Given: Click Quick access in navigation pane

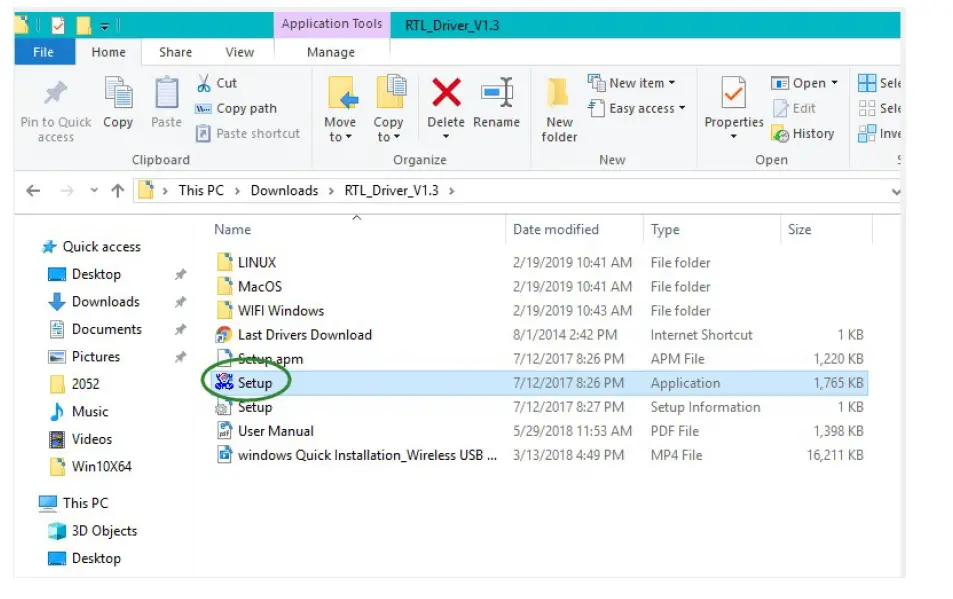Looking at the screenshot, I should [101, 247].
